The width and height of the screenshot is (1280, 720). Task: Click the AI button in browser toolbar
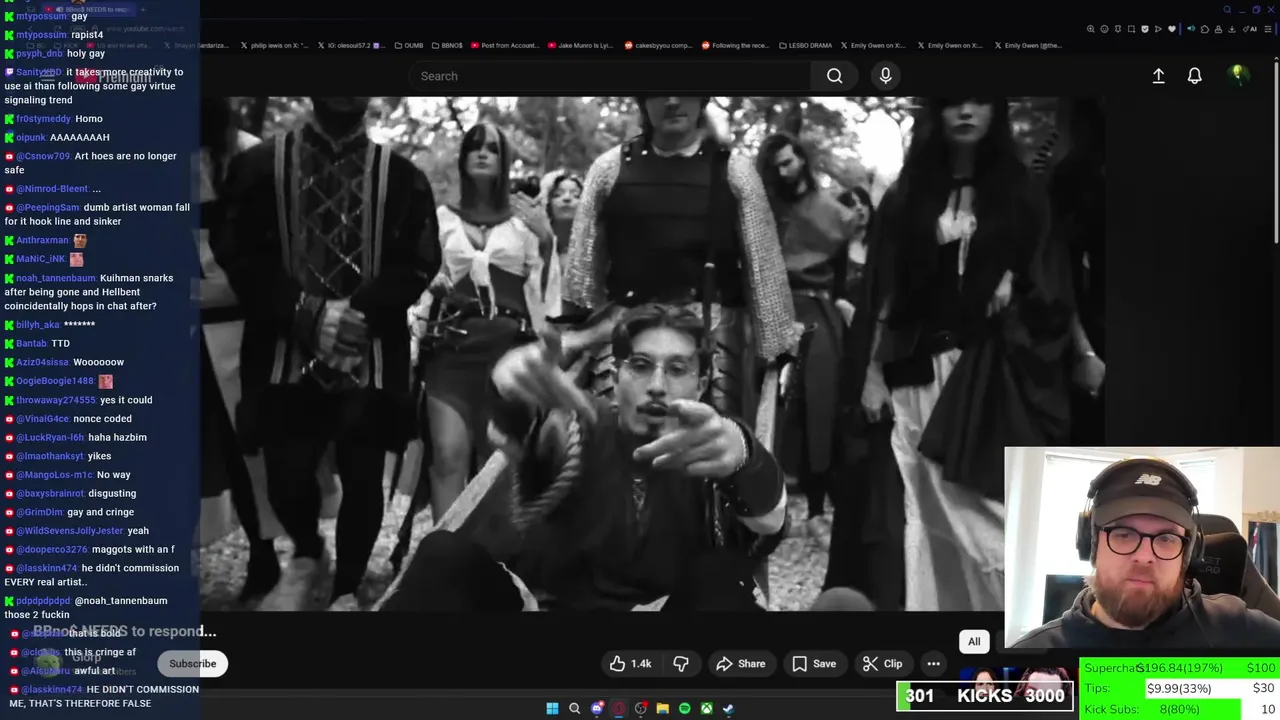(1251, 29)
